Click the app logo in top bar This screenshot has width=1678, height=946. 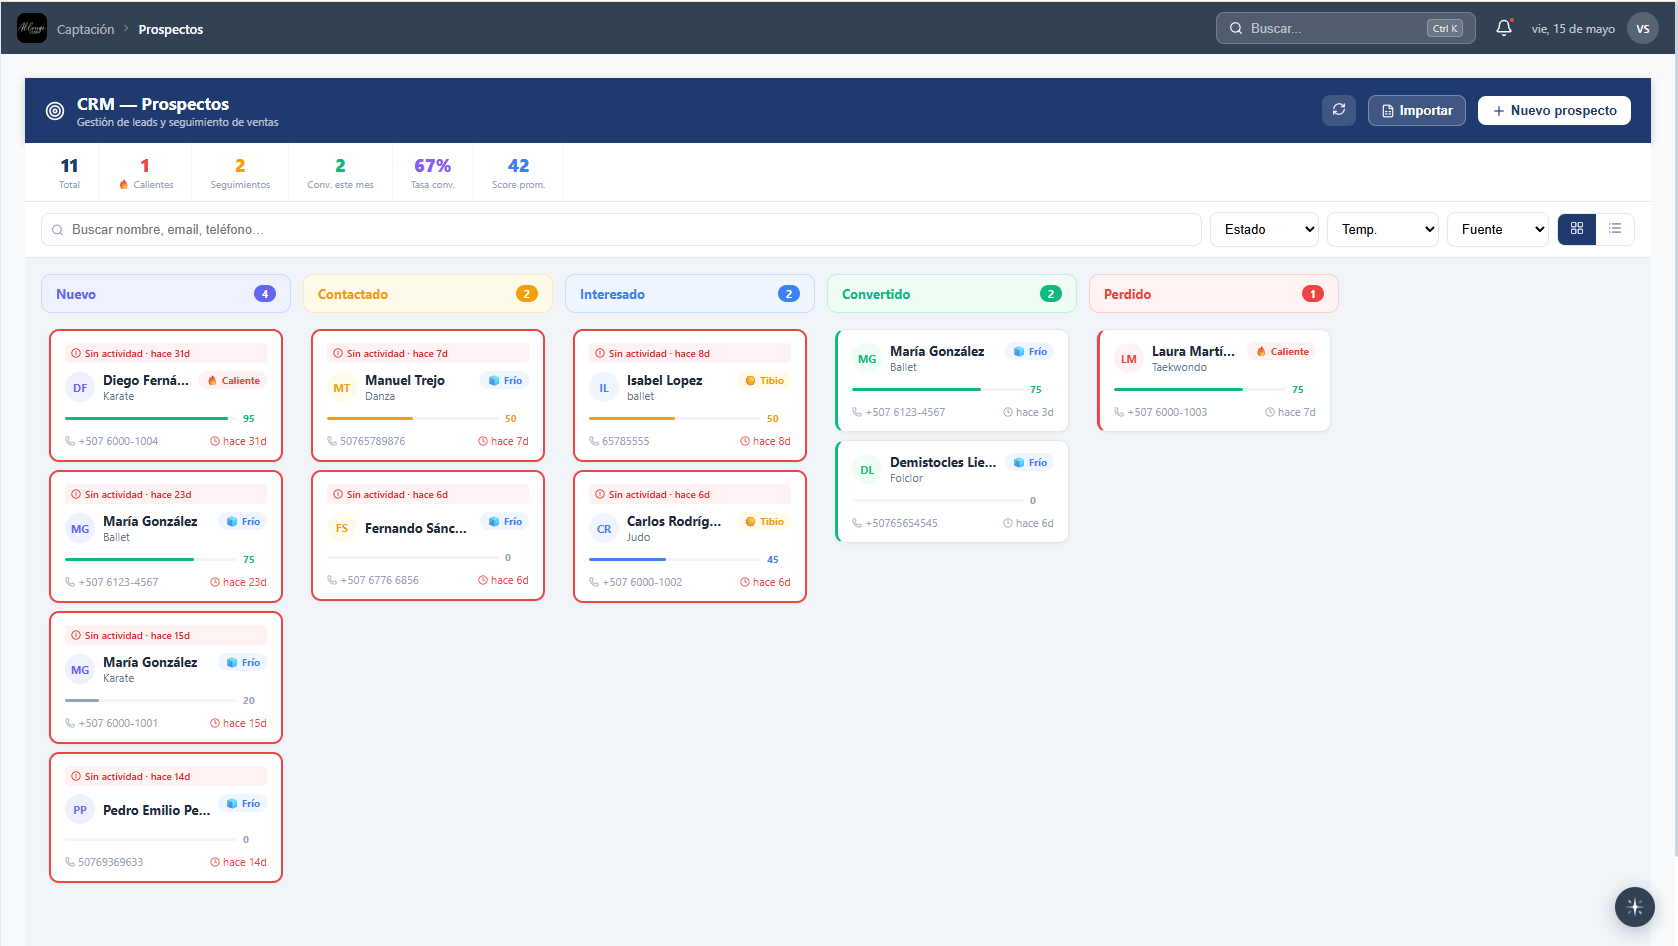point(32,28)
